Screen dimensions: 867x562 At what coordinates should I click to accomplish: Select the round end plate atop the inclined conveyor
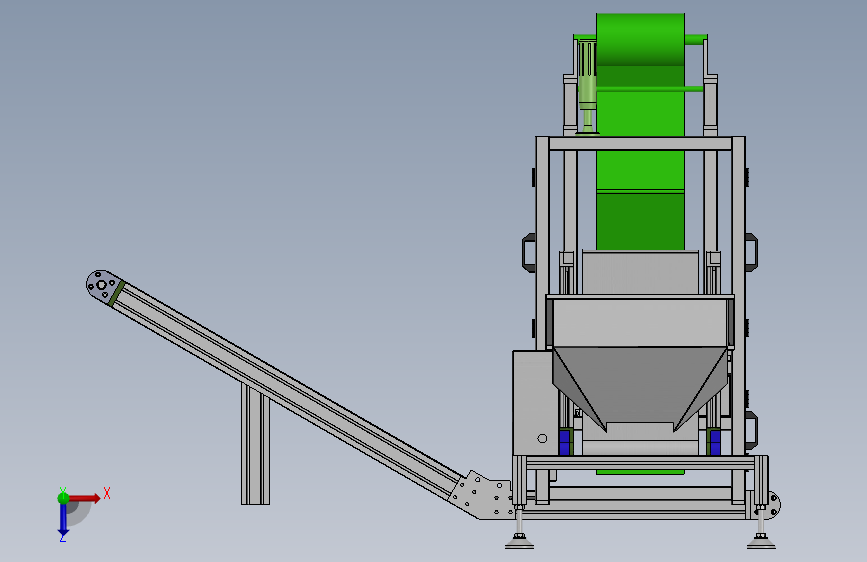104,286
